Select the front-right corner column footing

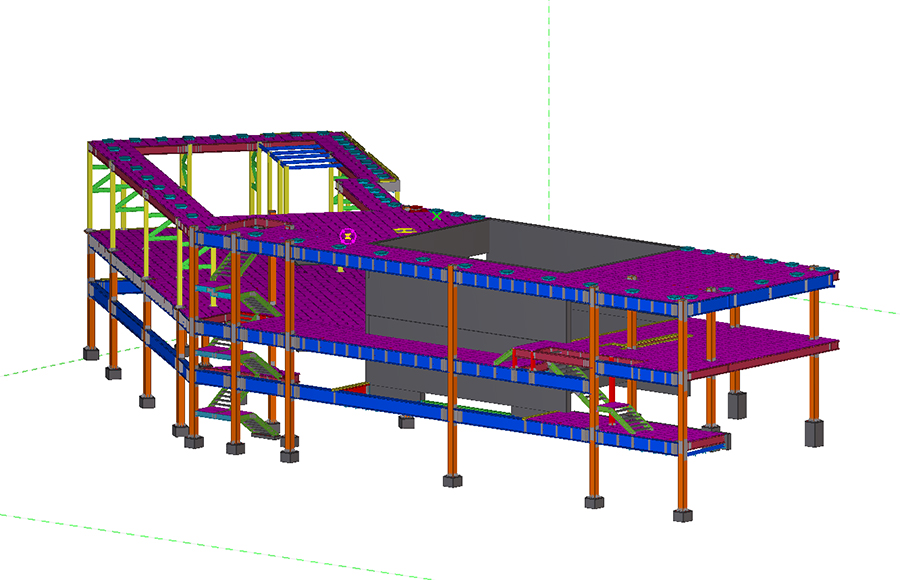click(x=684, y=515)
